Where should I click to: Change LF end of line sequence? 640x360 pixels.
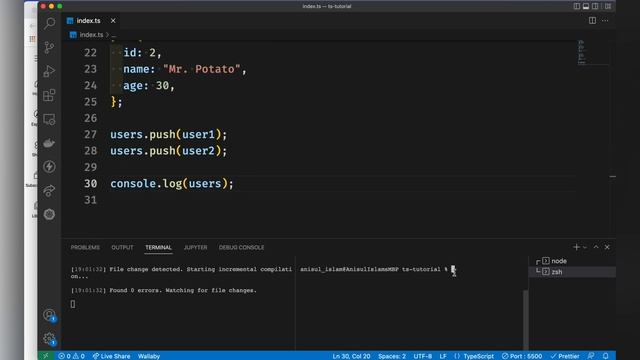(x=443, y=356)
